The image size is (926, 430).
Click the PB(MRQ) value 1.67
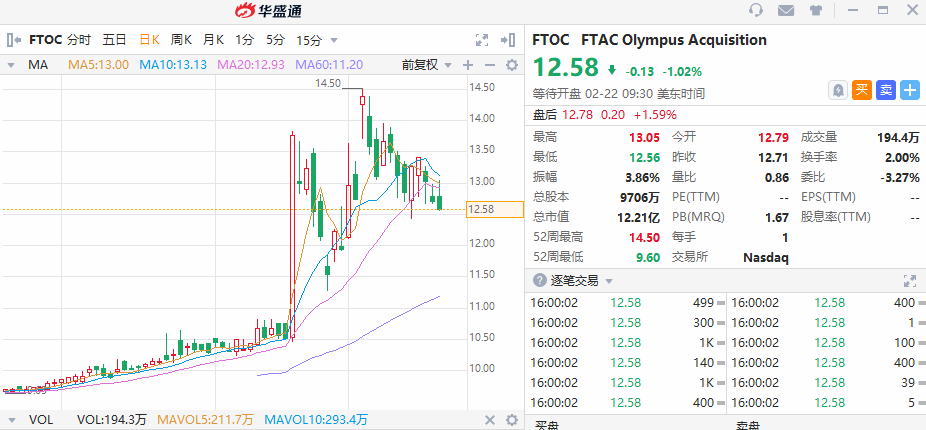point(777,217)
